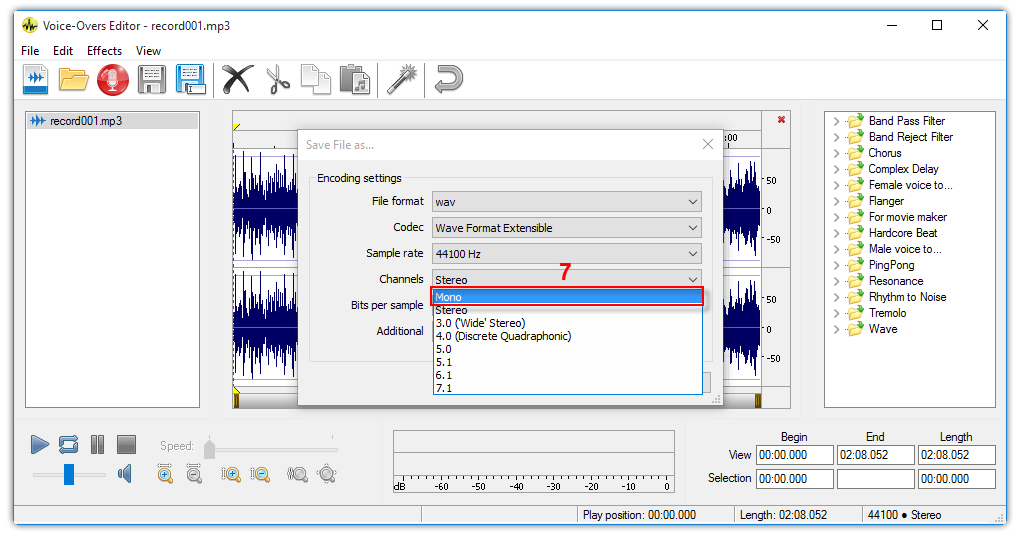1020x535 pixels.
Task: Select the Tremolo effect item
Action: [887, 313]
